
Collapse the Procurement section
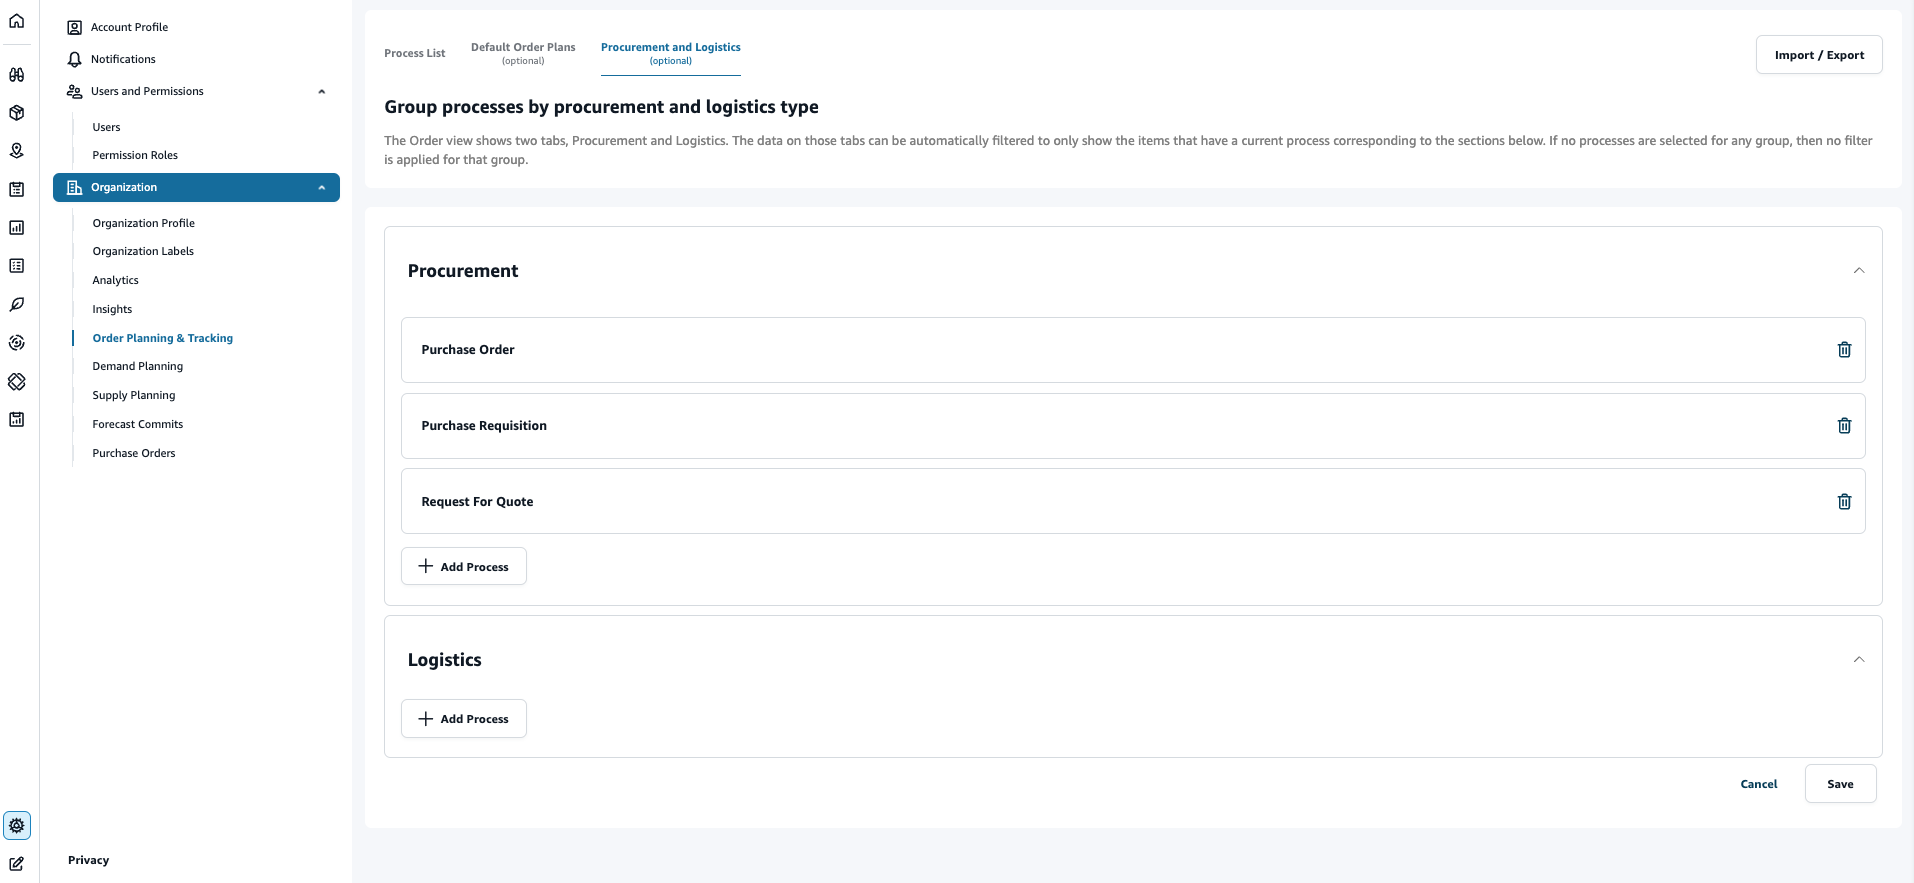pyautogui.click(x=1858, y=271)
